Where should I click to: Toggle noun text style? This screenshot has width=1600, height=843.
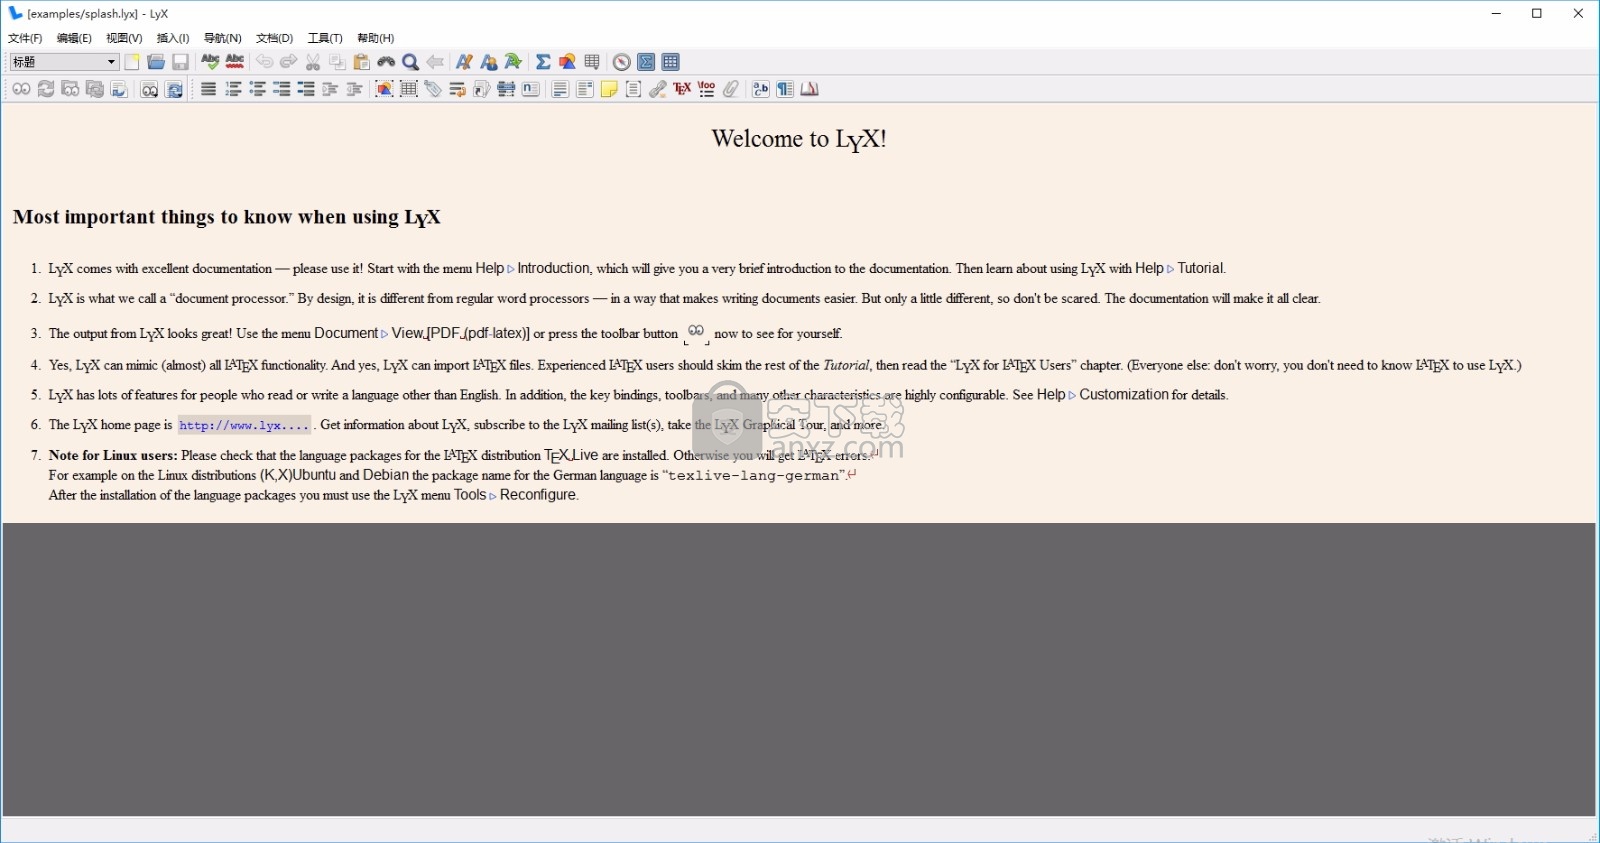click(489, 62)
